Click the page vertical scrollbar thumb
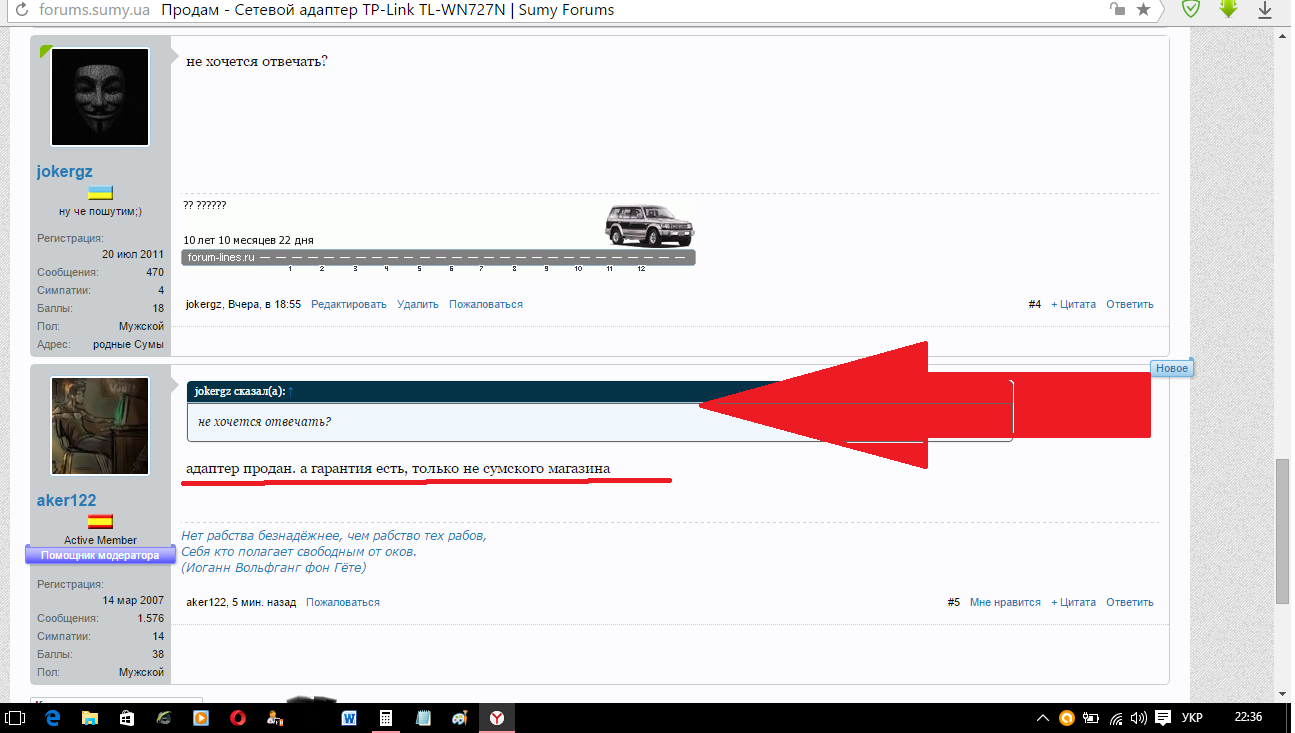The height and width of the screenshot is (733, 1295). pyautogui.click(x=1283, y=530)
